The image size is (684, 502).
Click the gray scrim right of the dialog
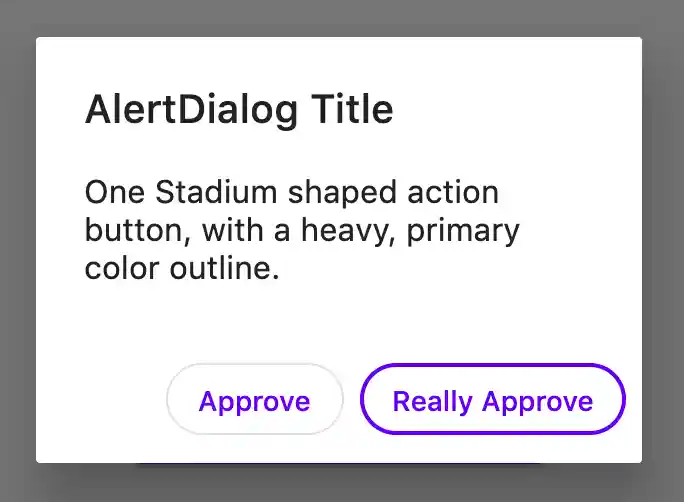(x=663, y=250)
